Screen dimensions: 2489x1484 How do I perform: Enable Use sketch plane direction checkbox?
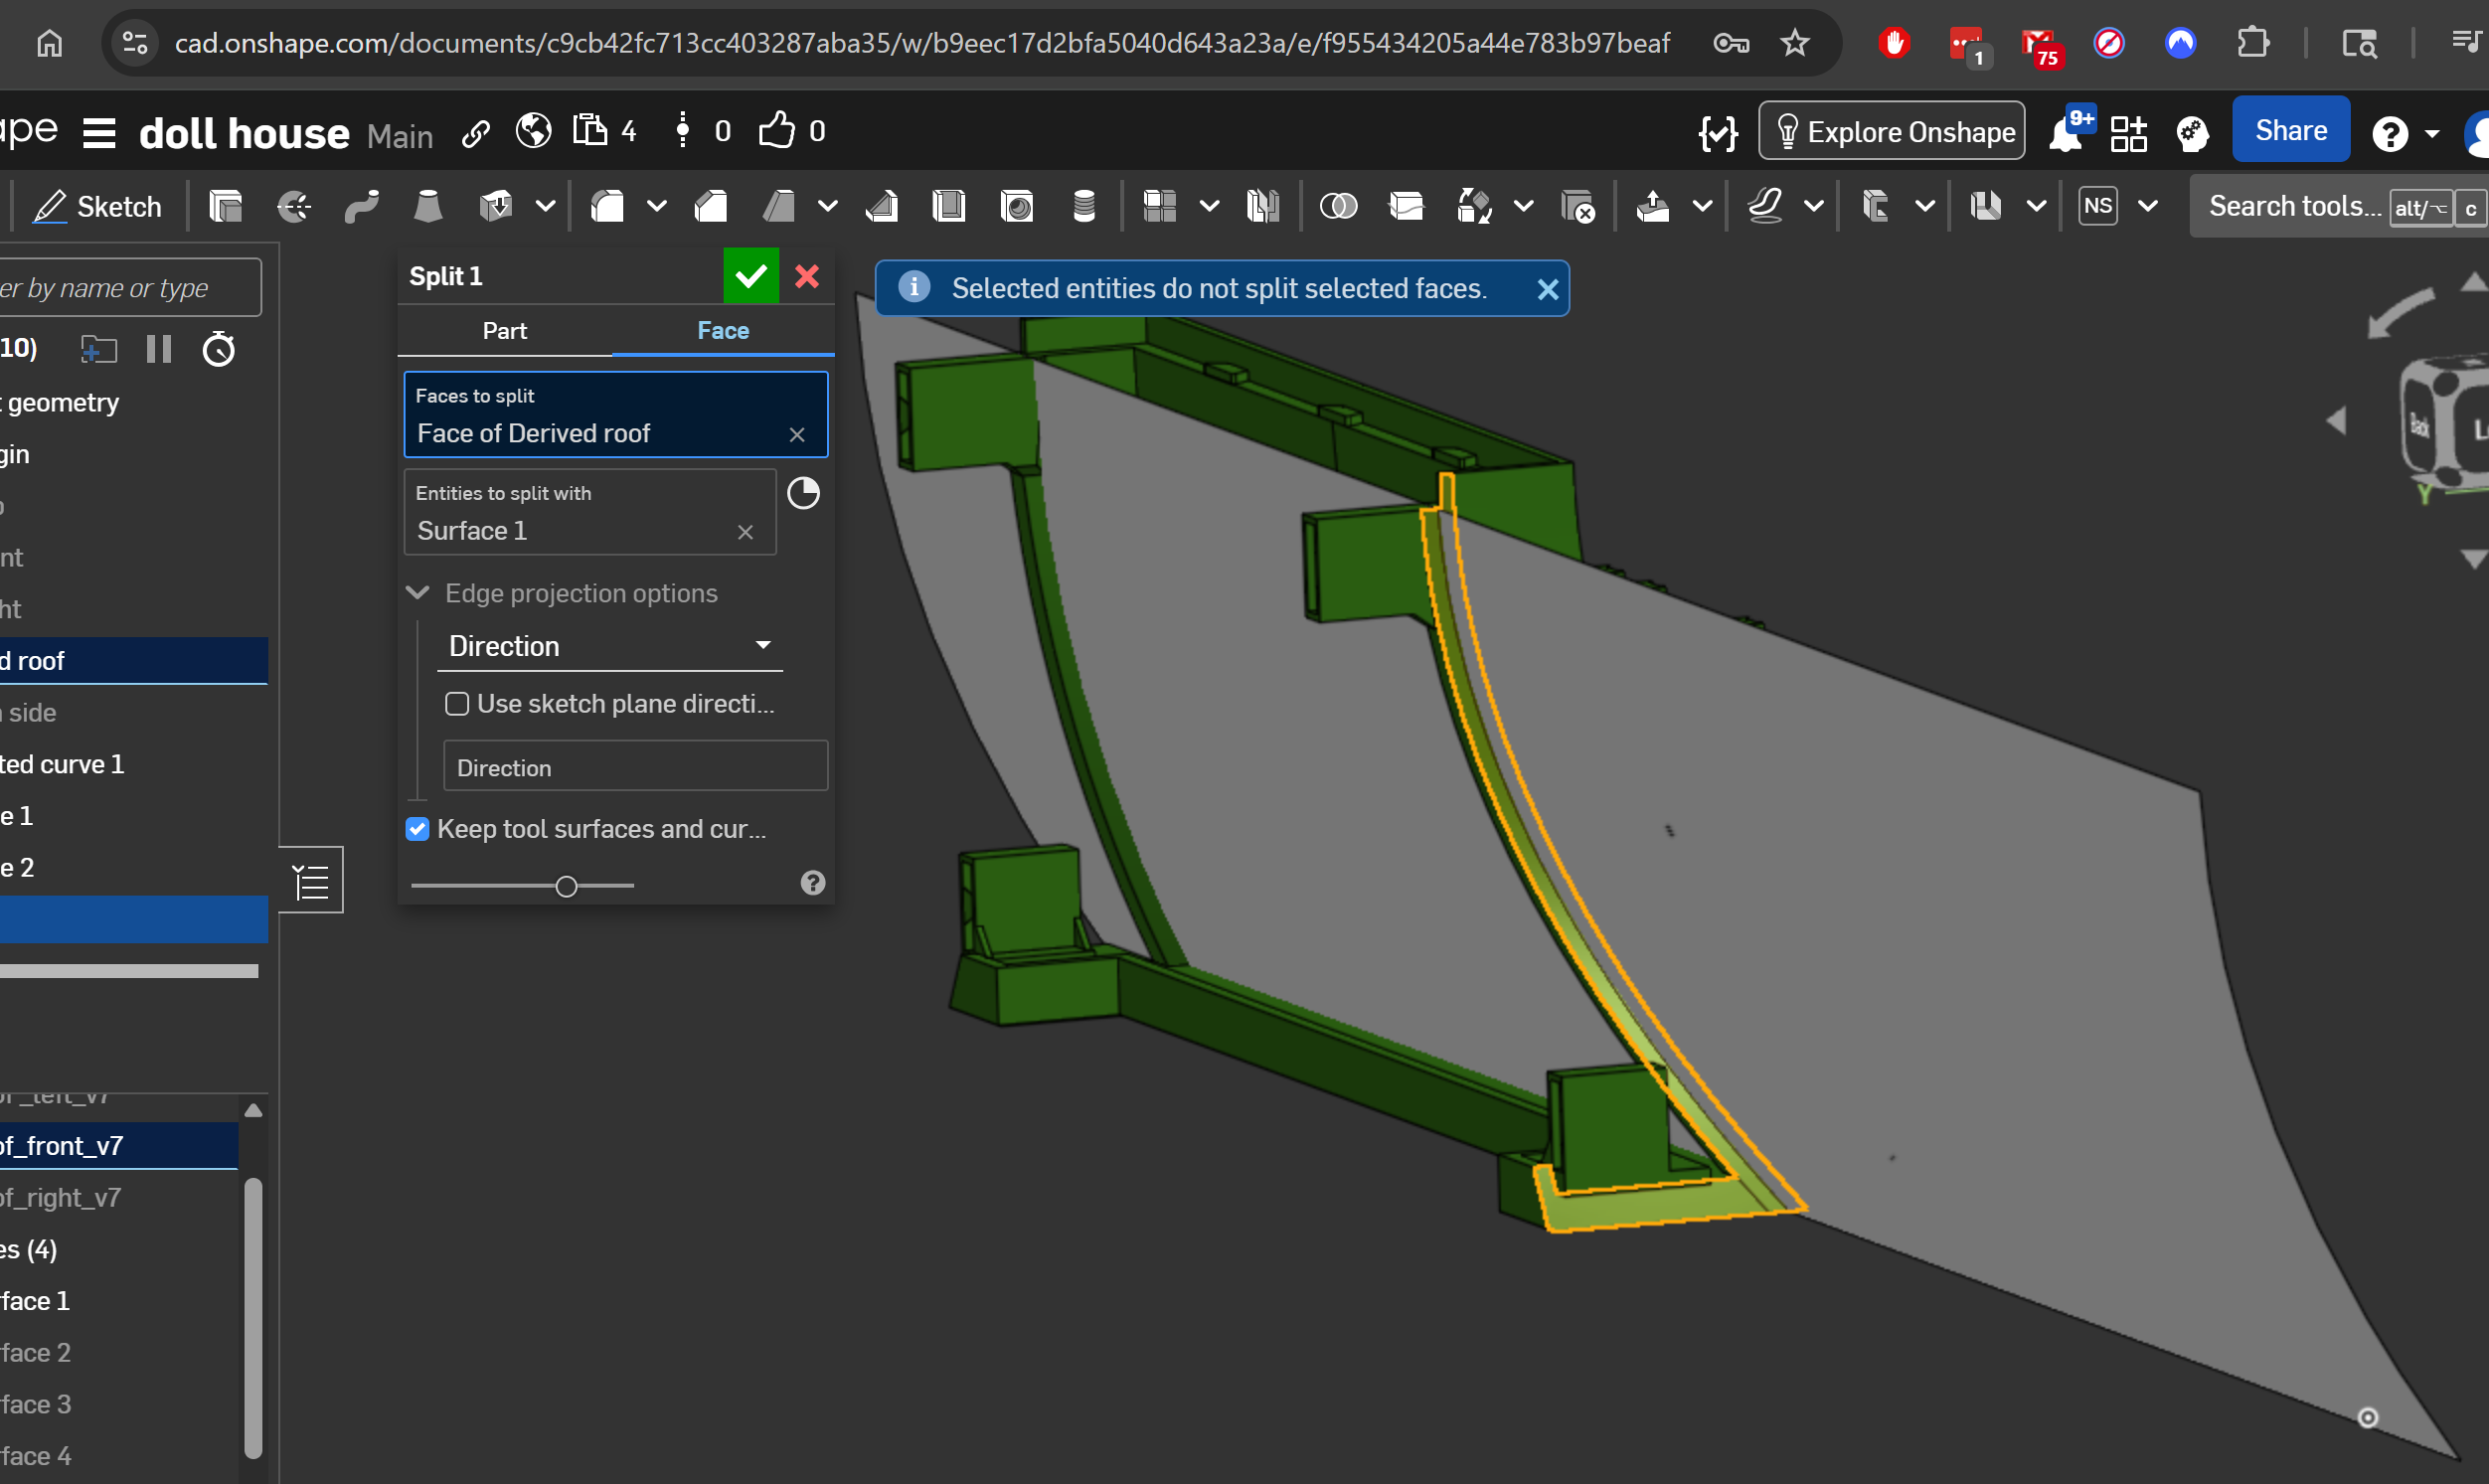457,704
